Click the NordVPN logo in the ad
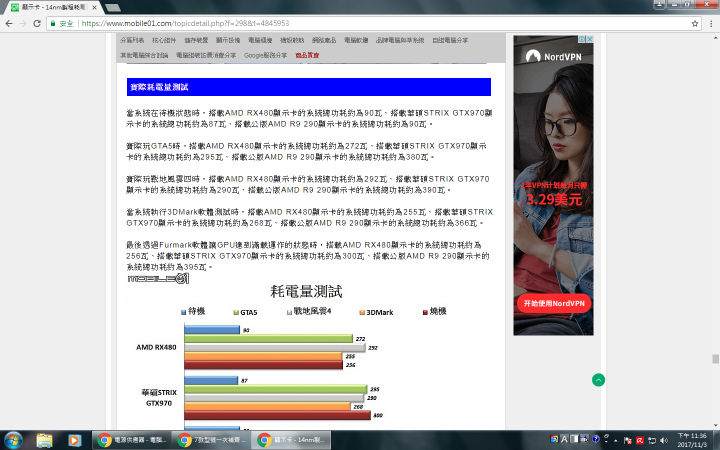720x450 pixels. click(553, 56)
